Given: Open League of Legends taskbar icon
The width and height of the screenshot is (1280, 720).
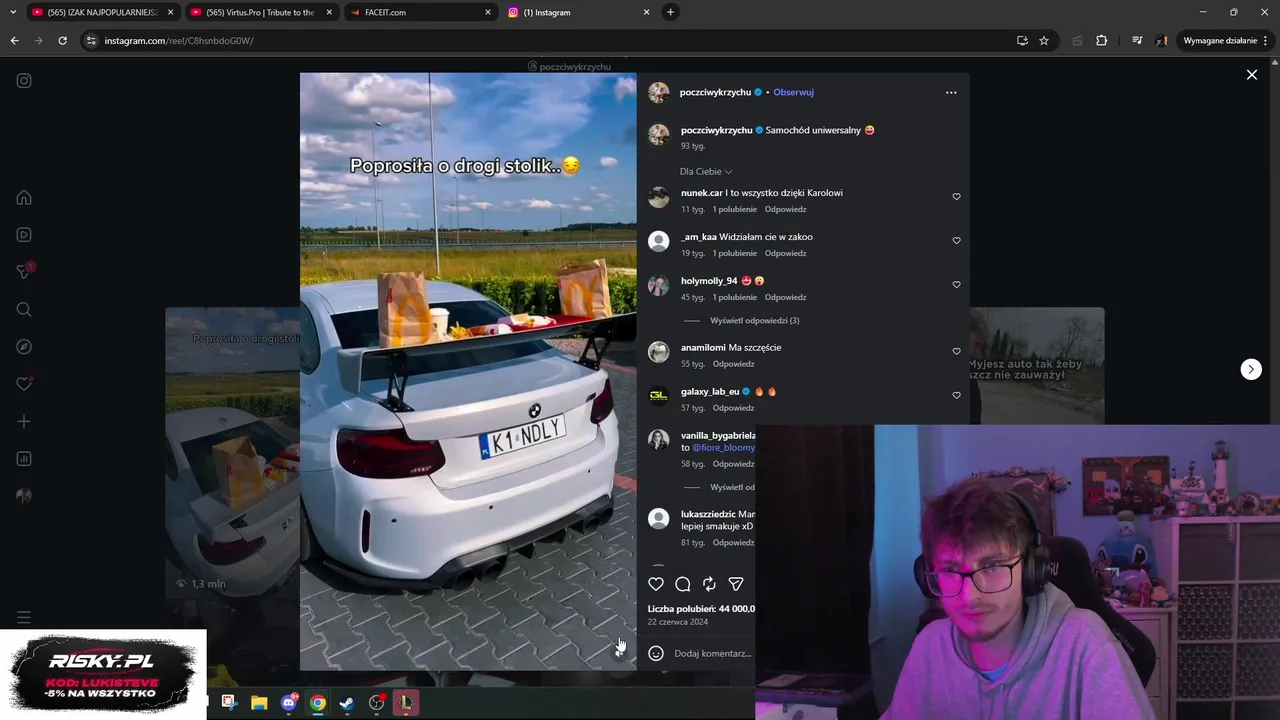Looking at the screenshot, I should click(406, 703).
